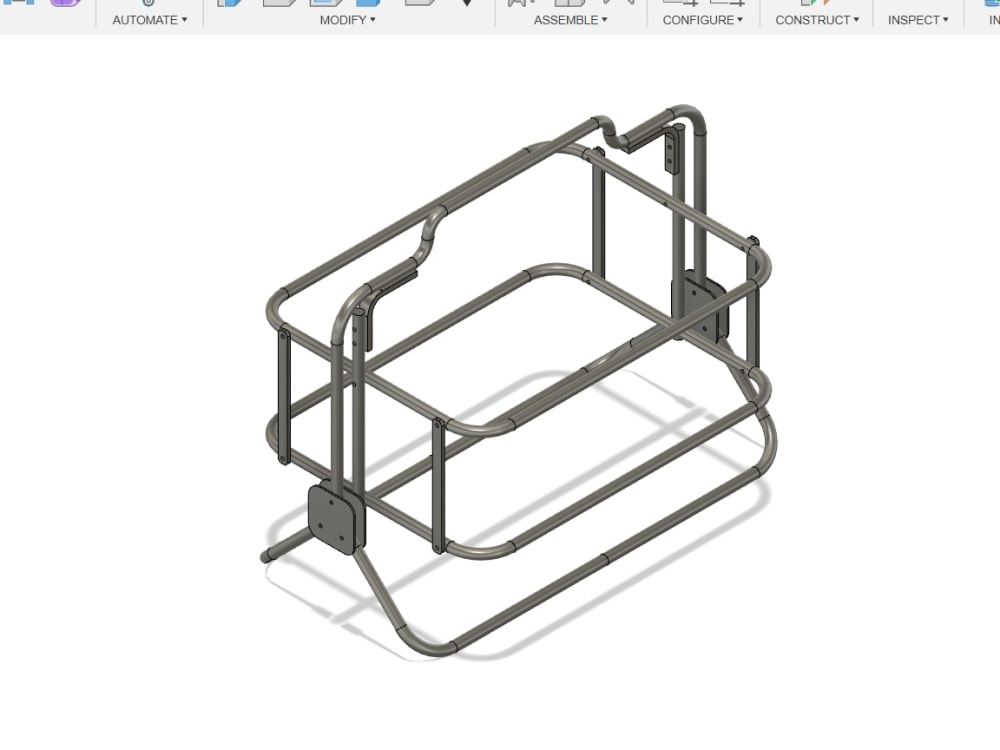Open the AUTOMATE dropdown menu
1000x750 pixels.
150,20
